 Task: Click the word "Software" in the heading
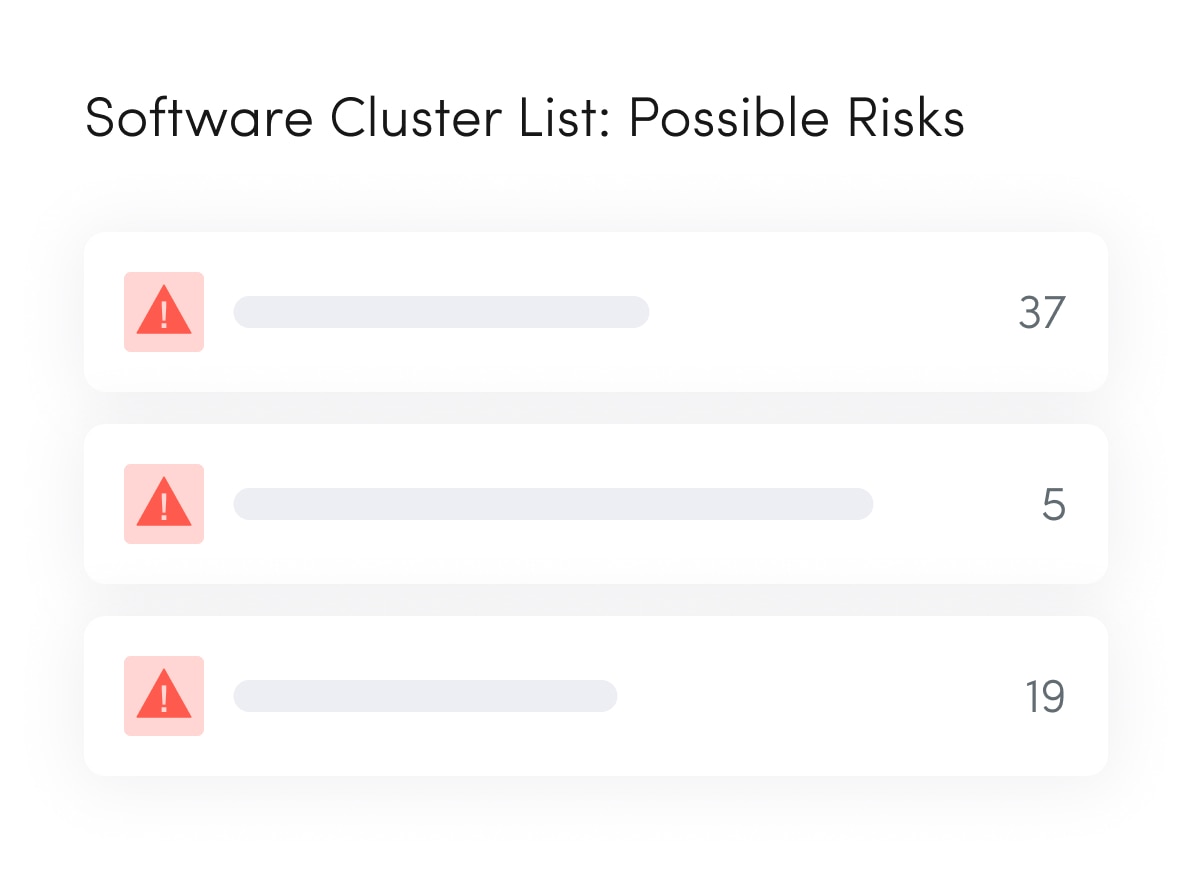199,119
